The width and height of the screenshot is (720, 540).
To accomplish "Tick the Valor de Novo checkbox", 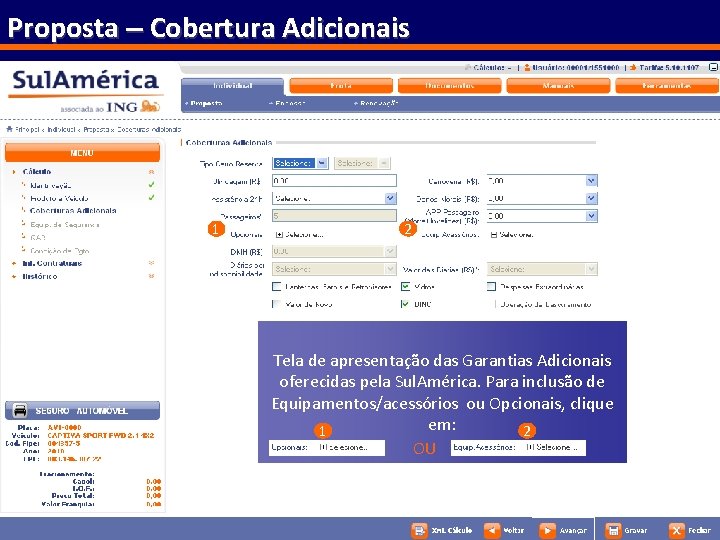I will click(x=276, y=304).
